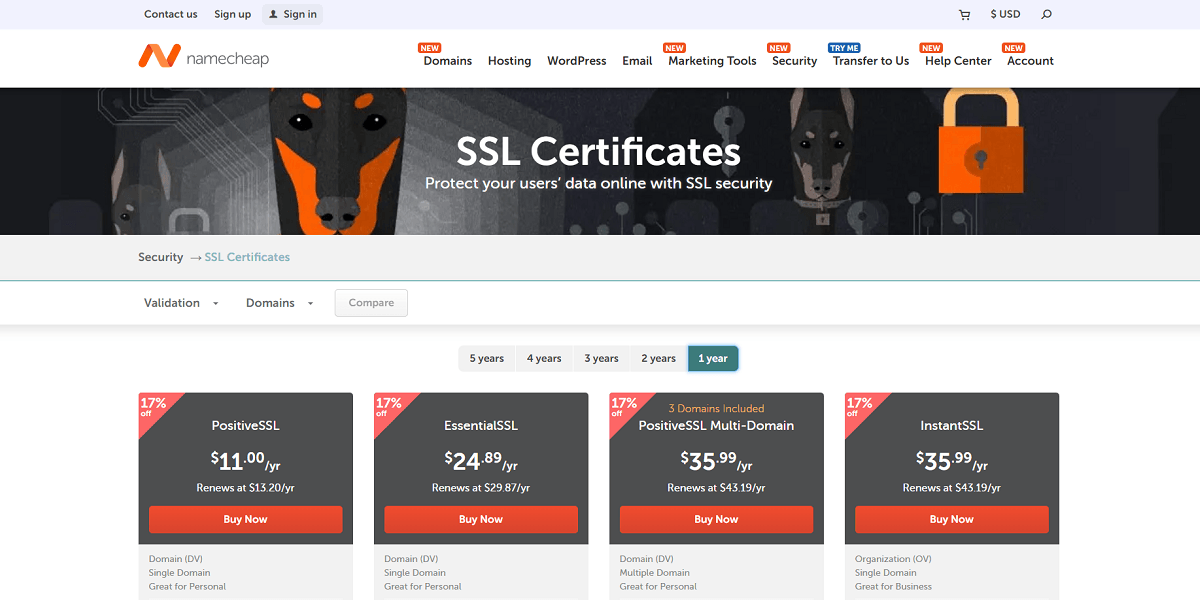Buy Now for InstantSSL
The width and height of the screenshot is (1200, 600).
click(x=952, y=519)
